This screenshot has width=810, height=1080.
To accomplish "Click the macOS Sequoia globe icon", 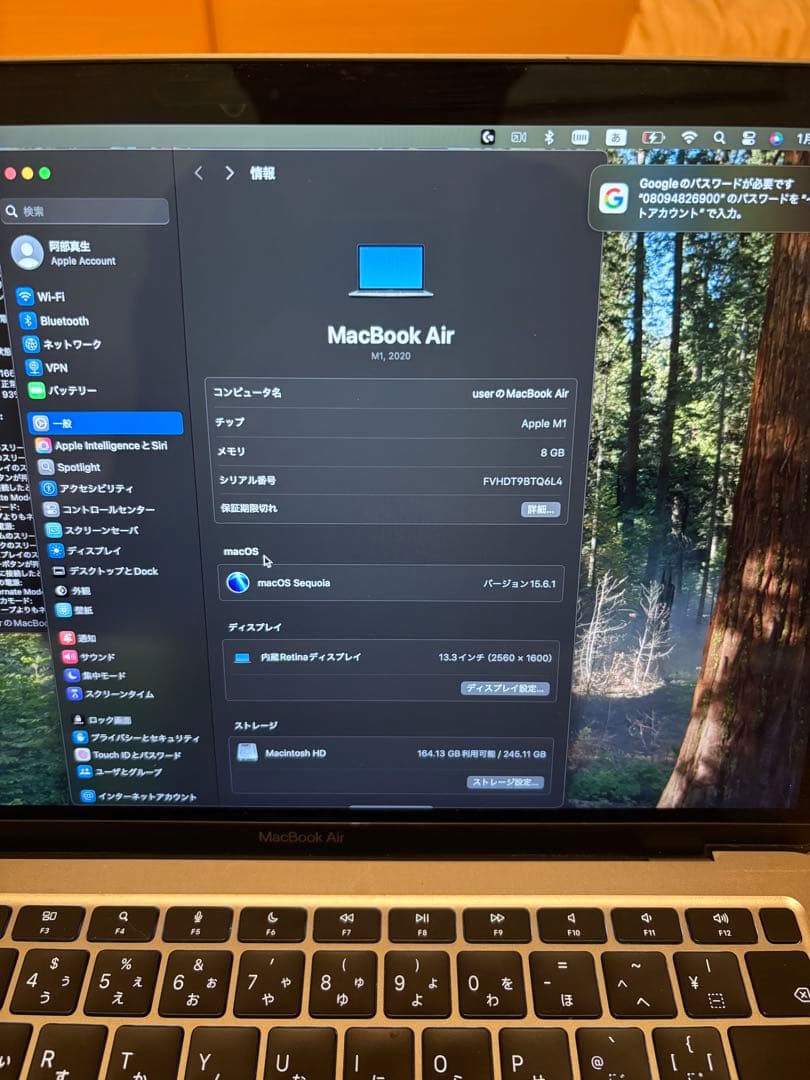I will pyautogui.click(x=237, y=582).
